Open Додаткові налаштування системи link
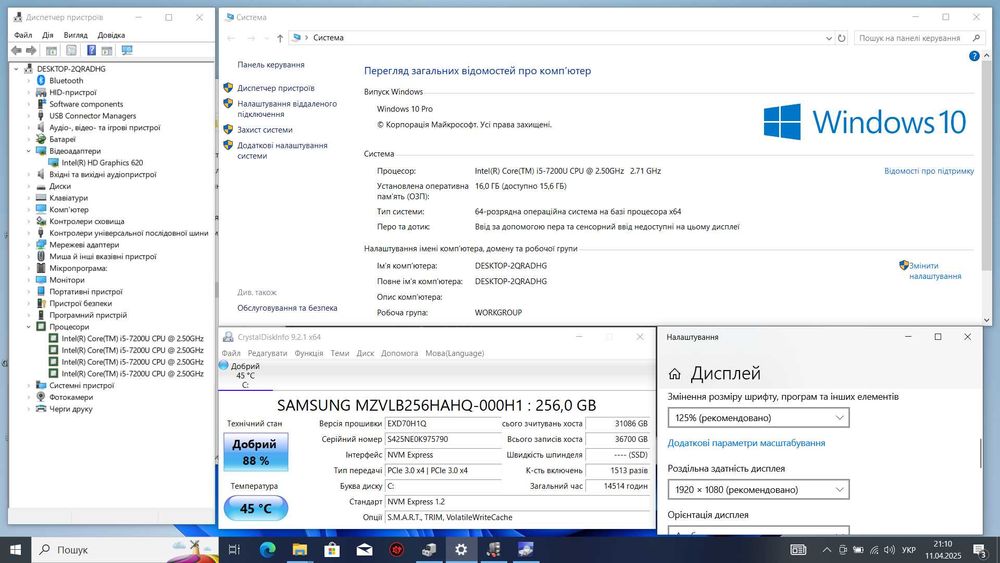This screenshot has height=563, width=1000. point(282,150)
